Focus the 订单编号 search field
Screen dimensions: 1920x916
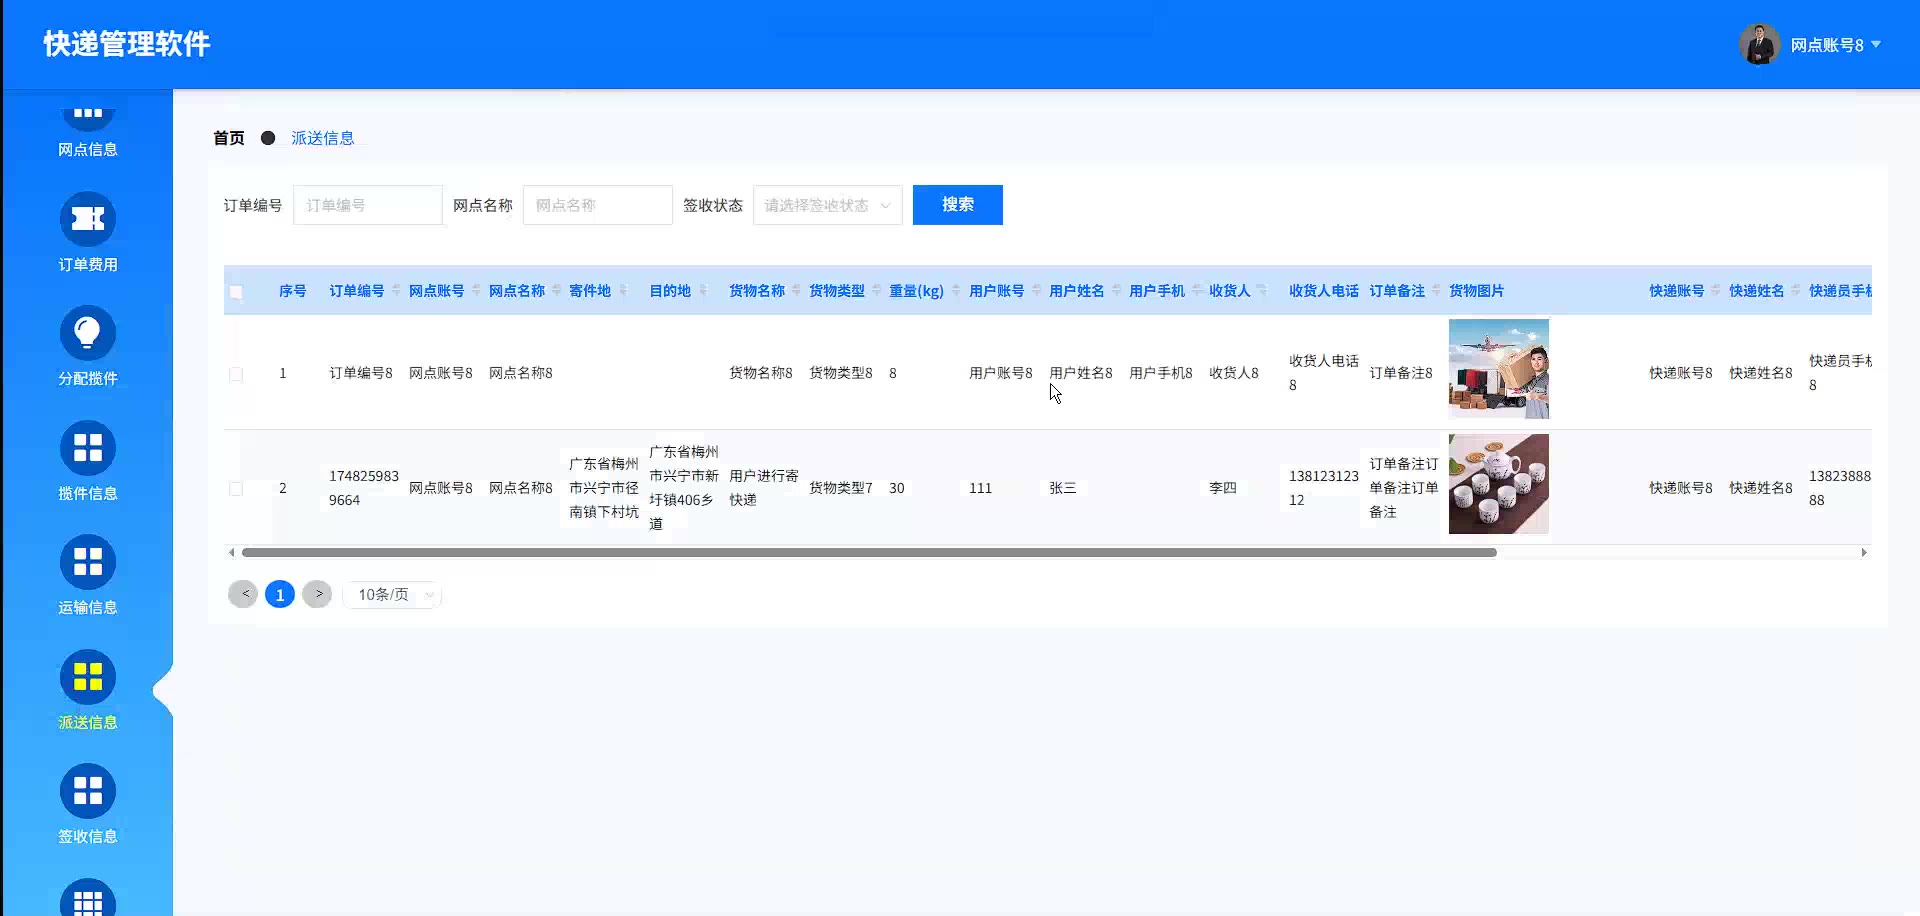pos(367,205)
